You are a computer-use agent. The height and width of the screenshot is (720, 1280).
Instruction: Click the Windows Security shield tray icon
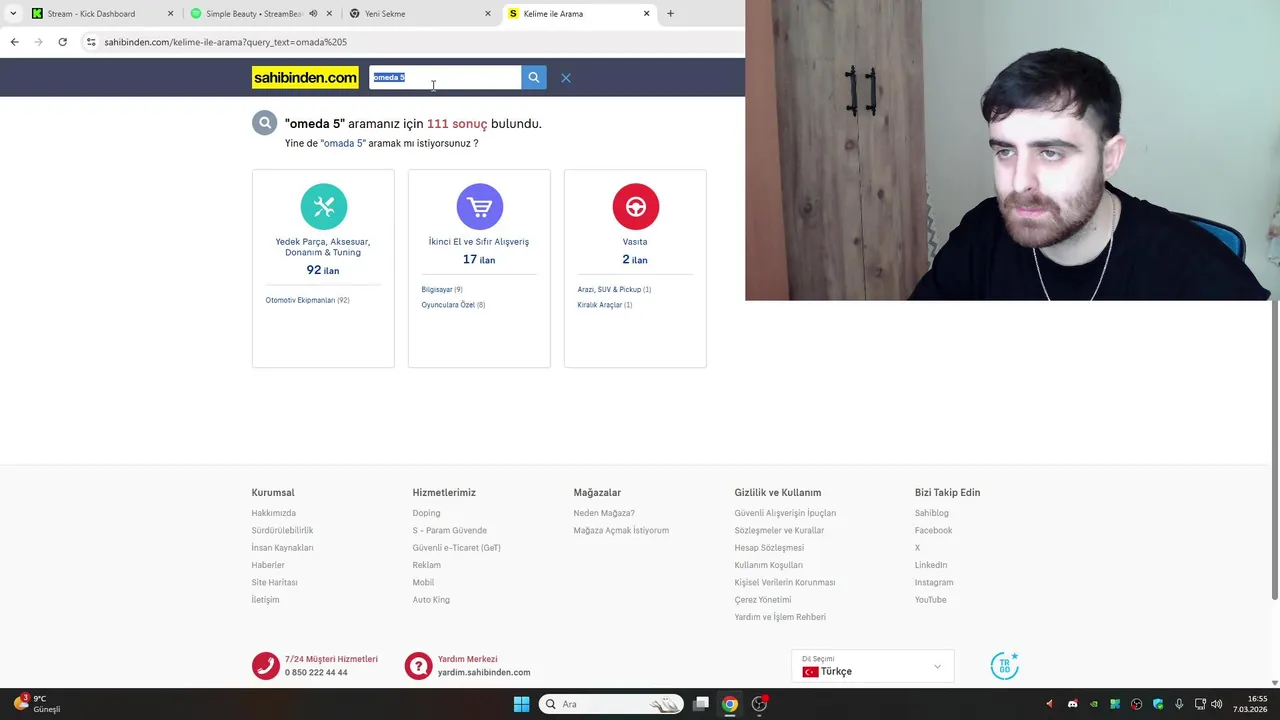(x=1158, y=704)
